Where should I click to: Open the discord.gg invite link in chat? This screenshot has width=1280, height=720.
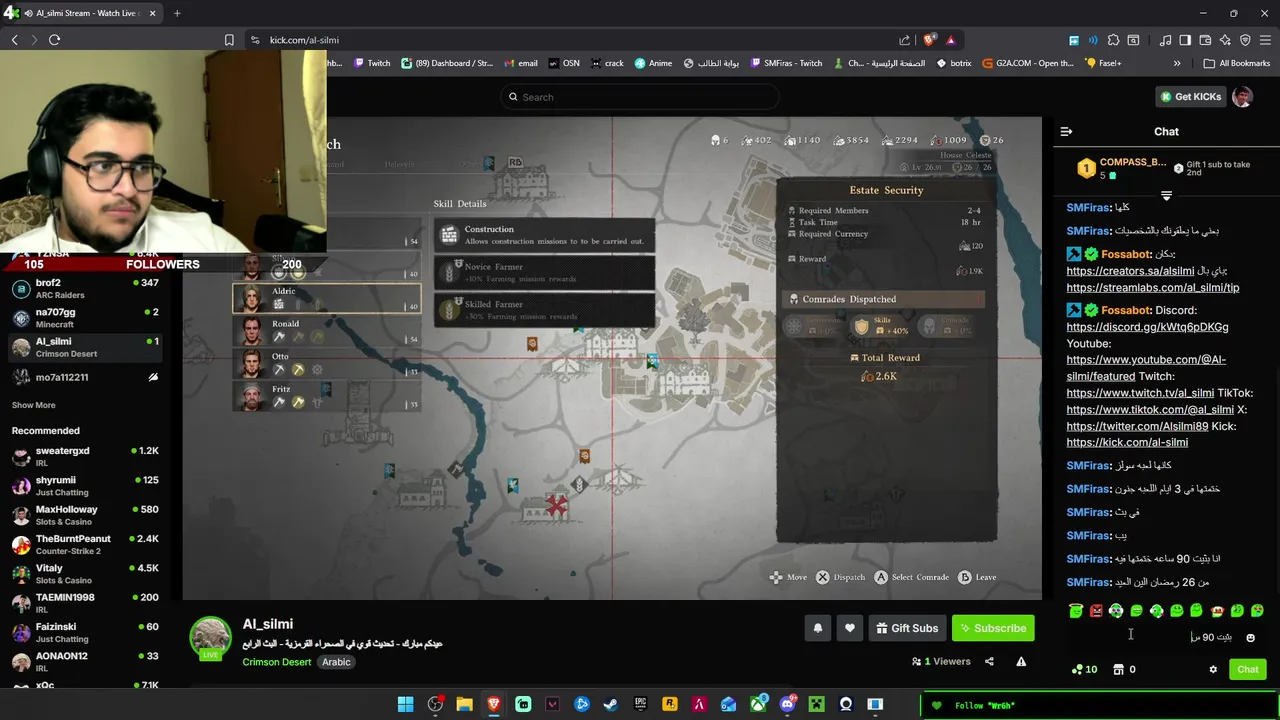pyautogui.click(x=1147, y=327)
